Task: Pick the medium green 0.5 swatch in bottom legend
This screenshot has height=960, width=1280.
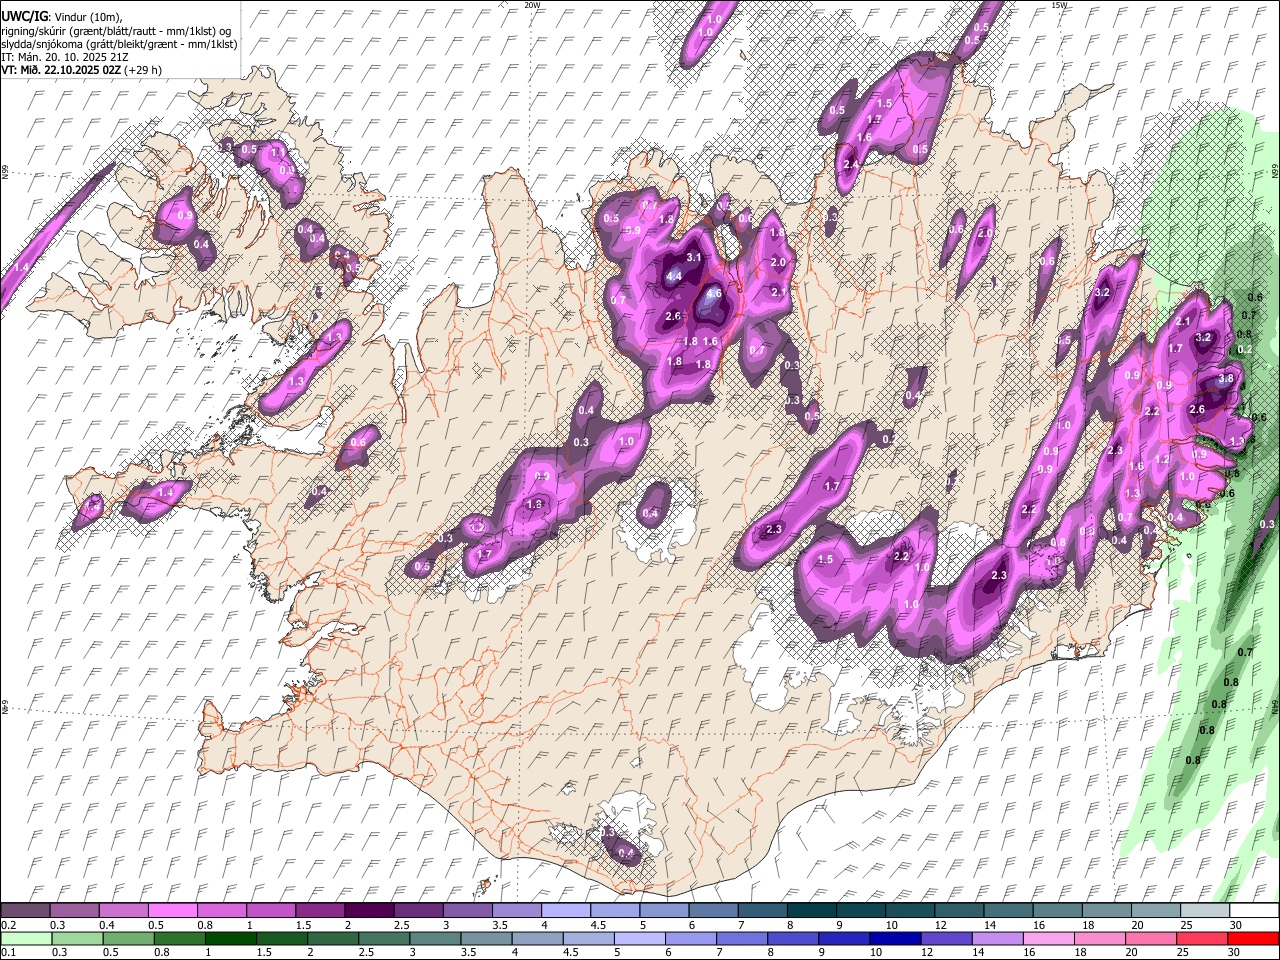Action: (128, 939)
